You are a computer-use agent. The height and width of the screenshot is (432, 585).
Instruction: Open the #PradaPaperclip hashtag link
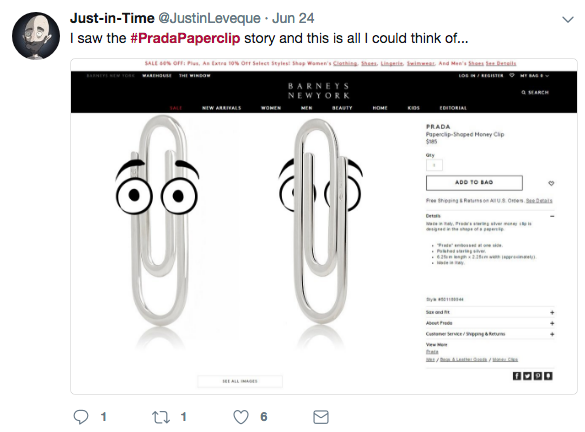coord(185,38)
